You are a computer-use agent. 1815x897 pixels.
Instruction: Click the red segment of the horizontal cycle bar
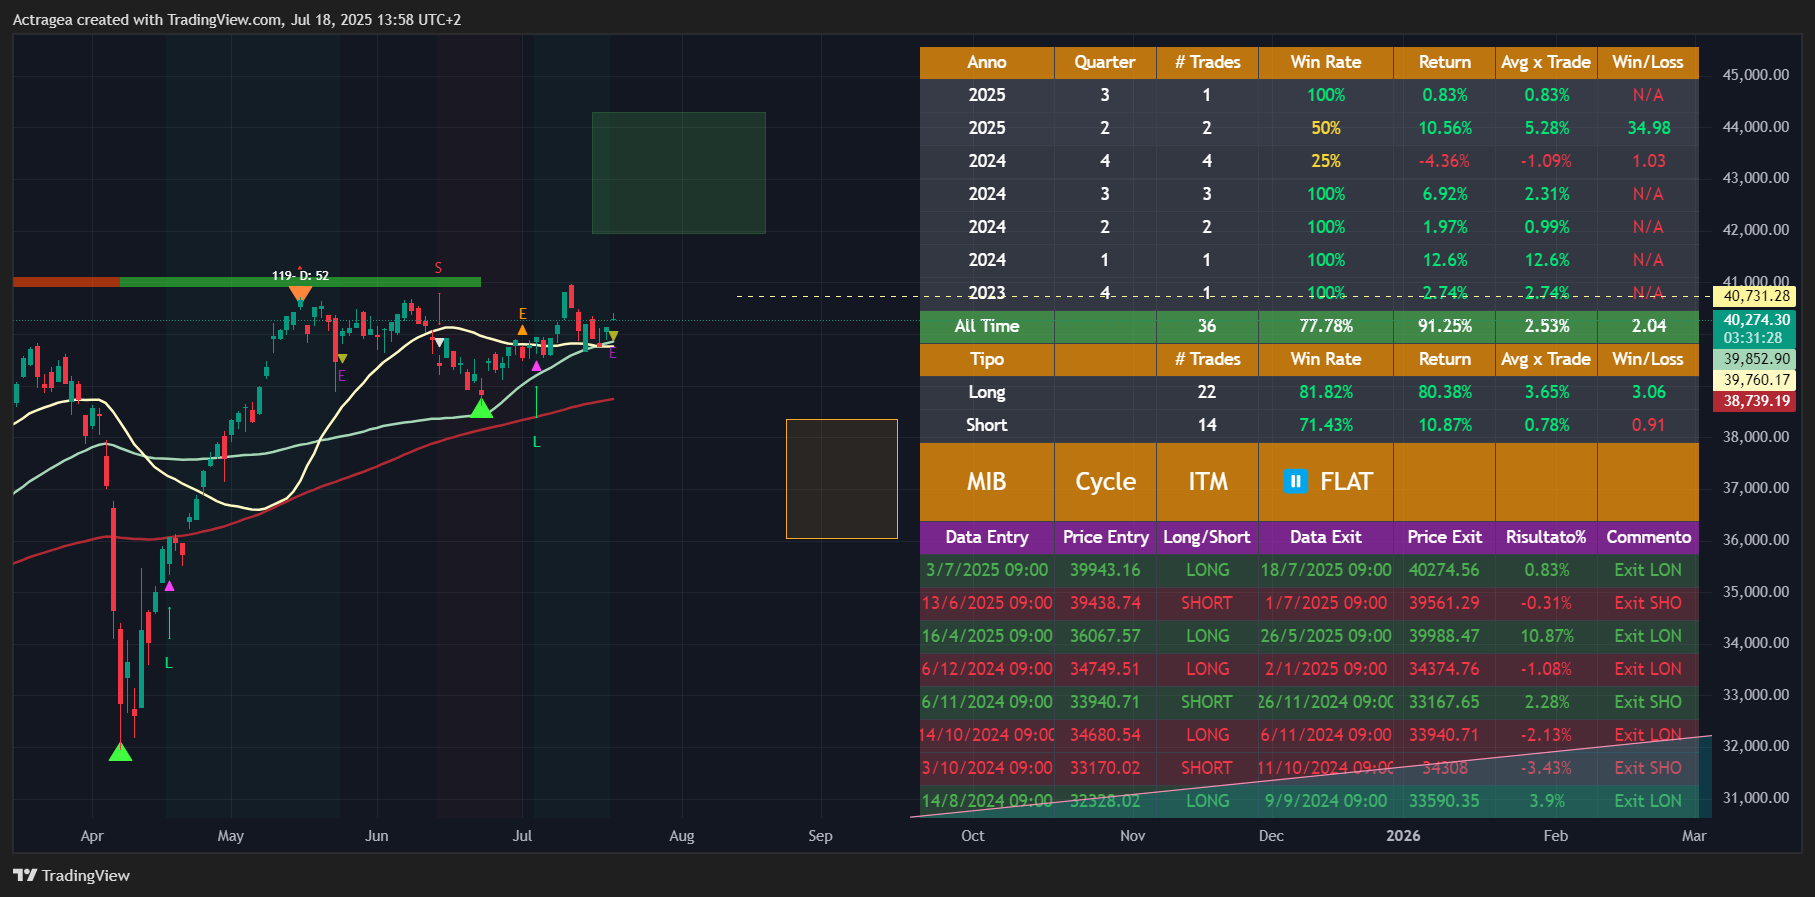tap(66, 282)
